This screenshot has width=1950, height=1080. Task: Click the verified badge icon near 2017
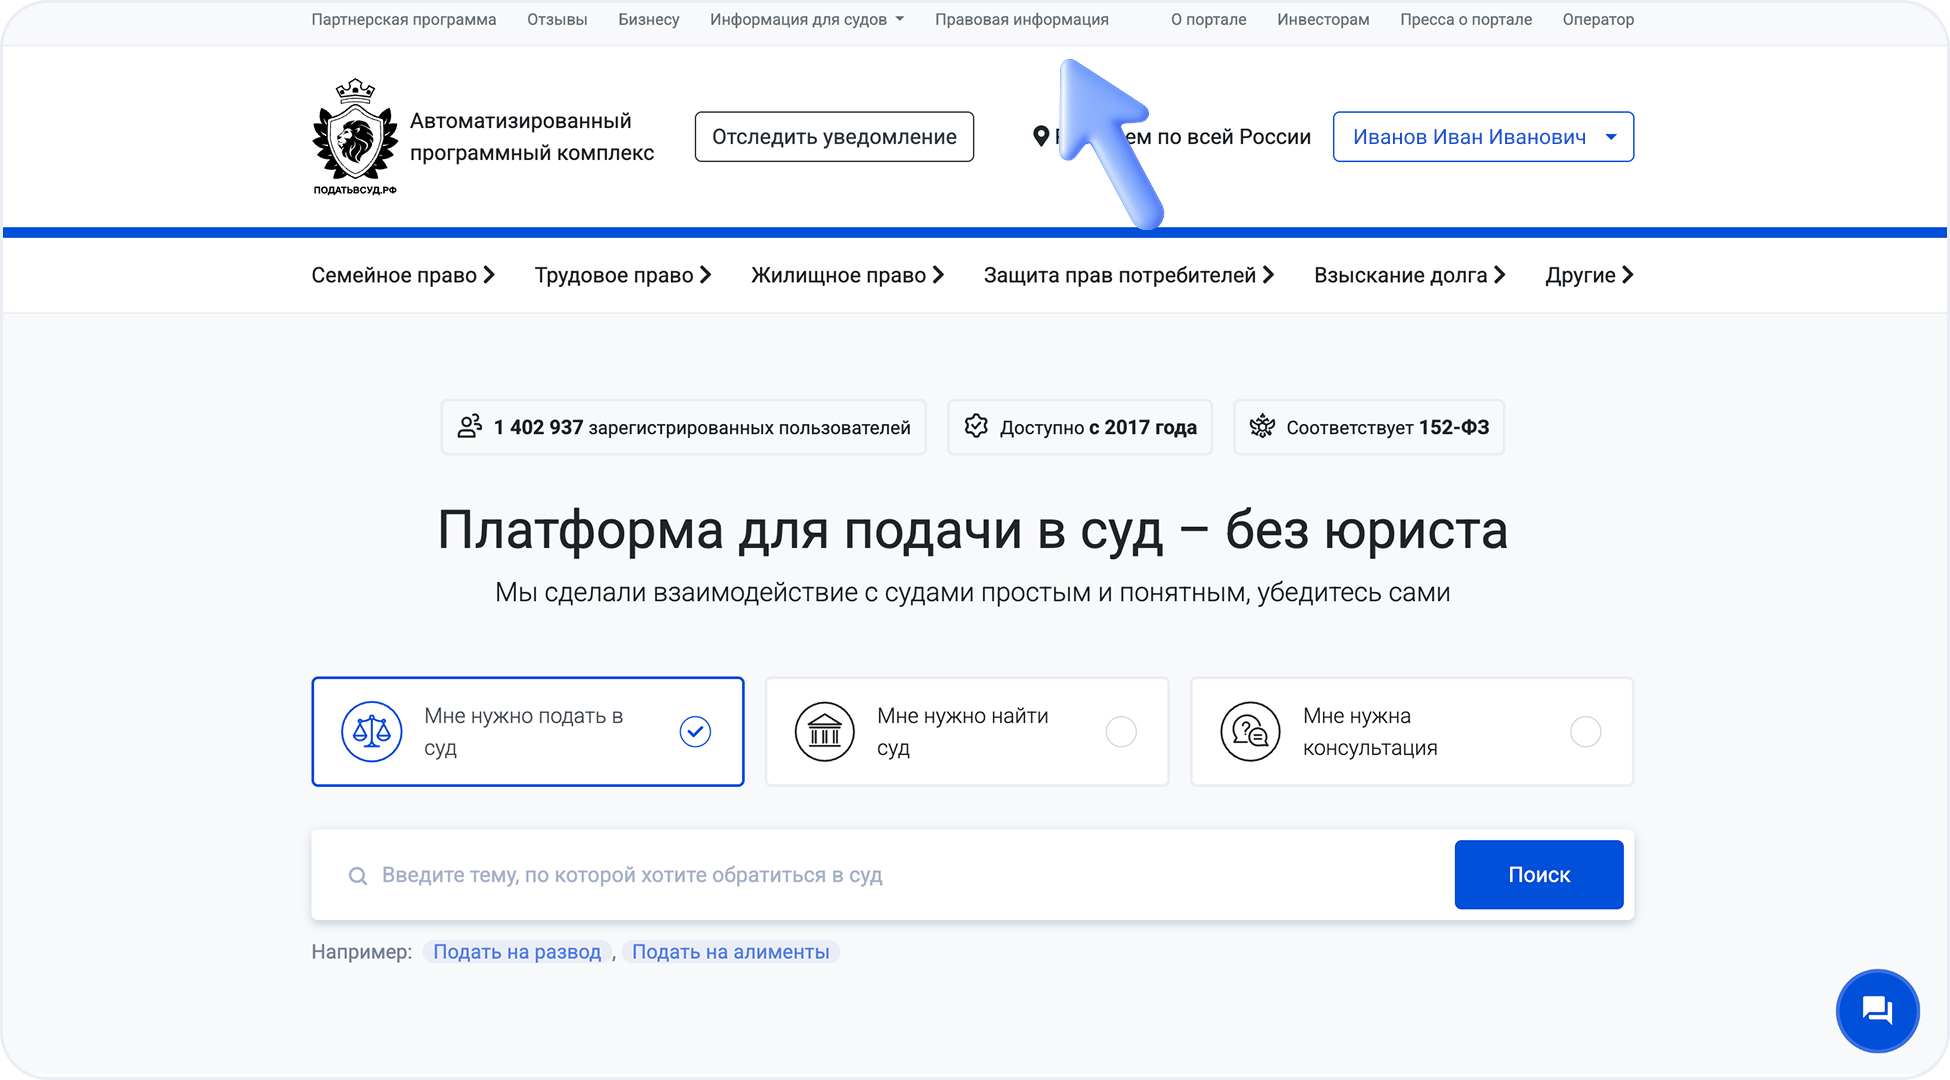pos(976,427)
